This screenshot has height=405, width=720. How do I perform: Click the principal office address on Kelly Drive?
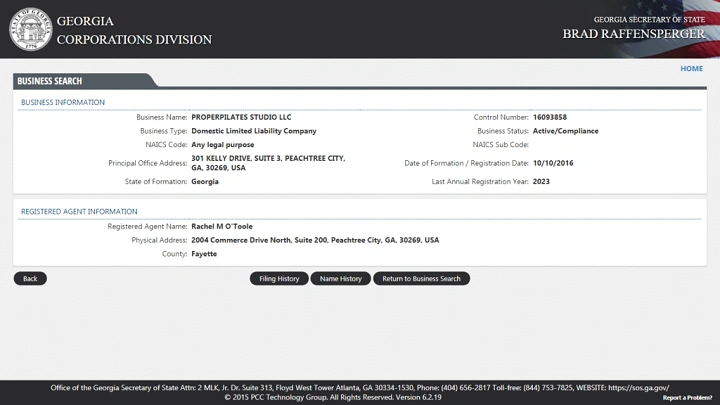coord(267,163)
